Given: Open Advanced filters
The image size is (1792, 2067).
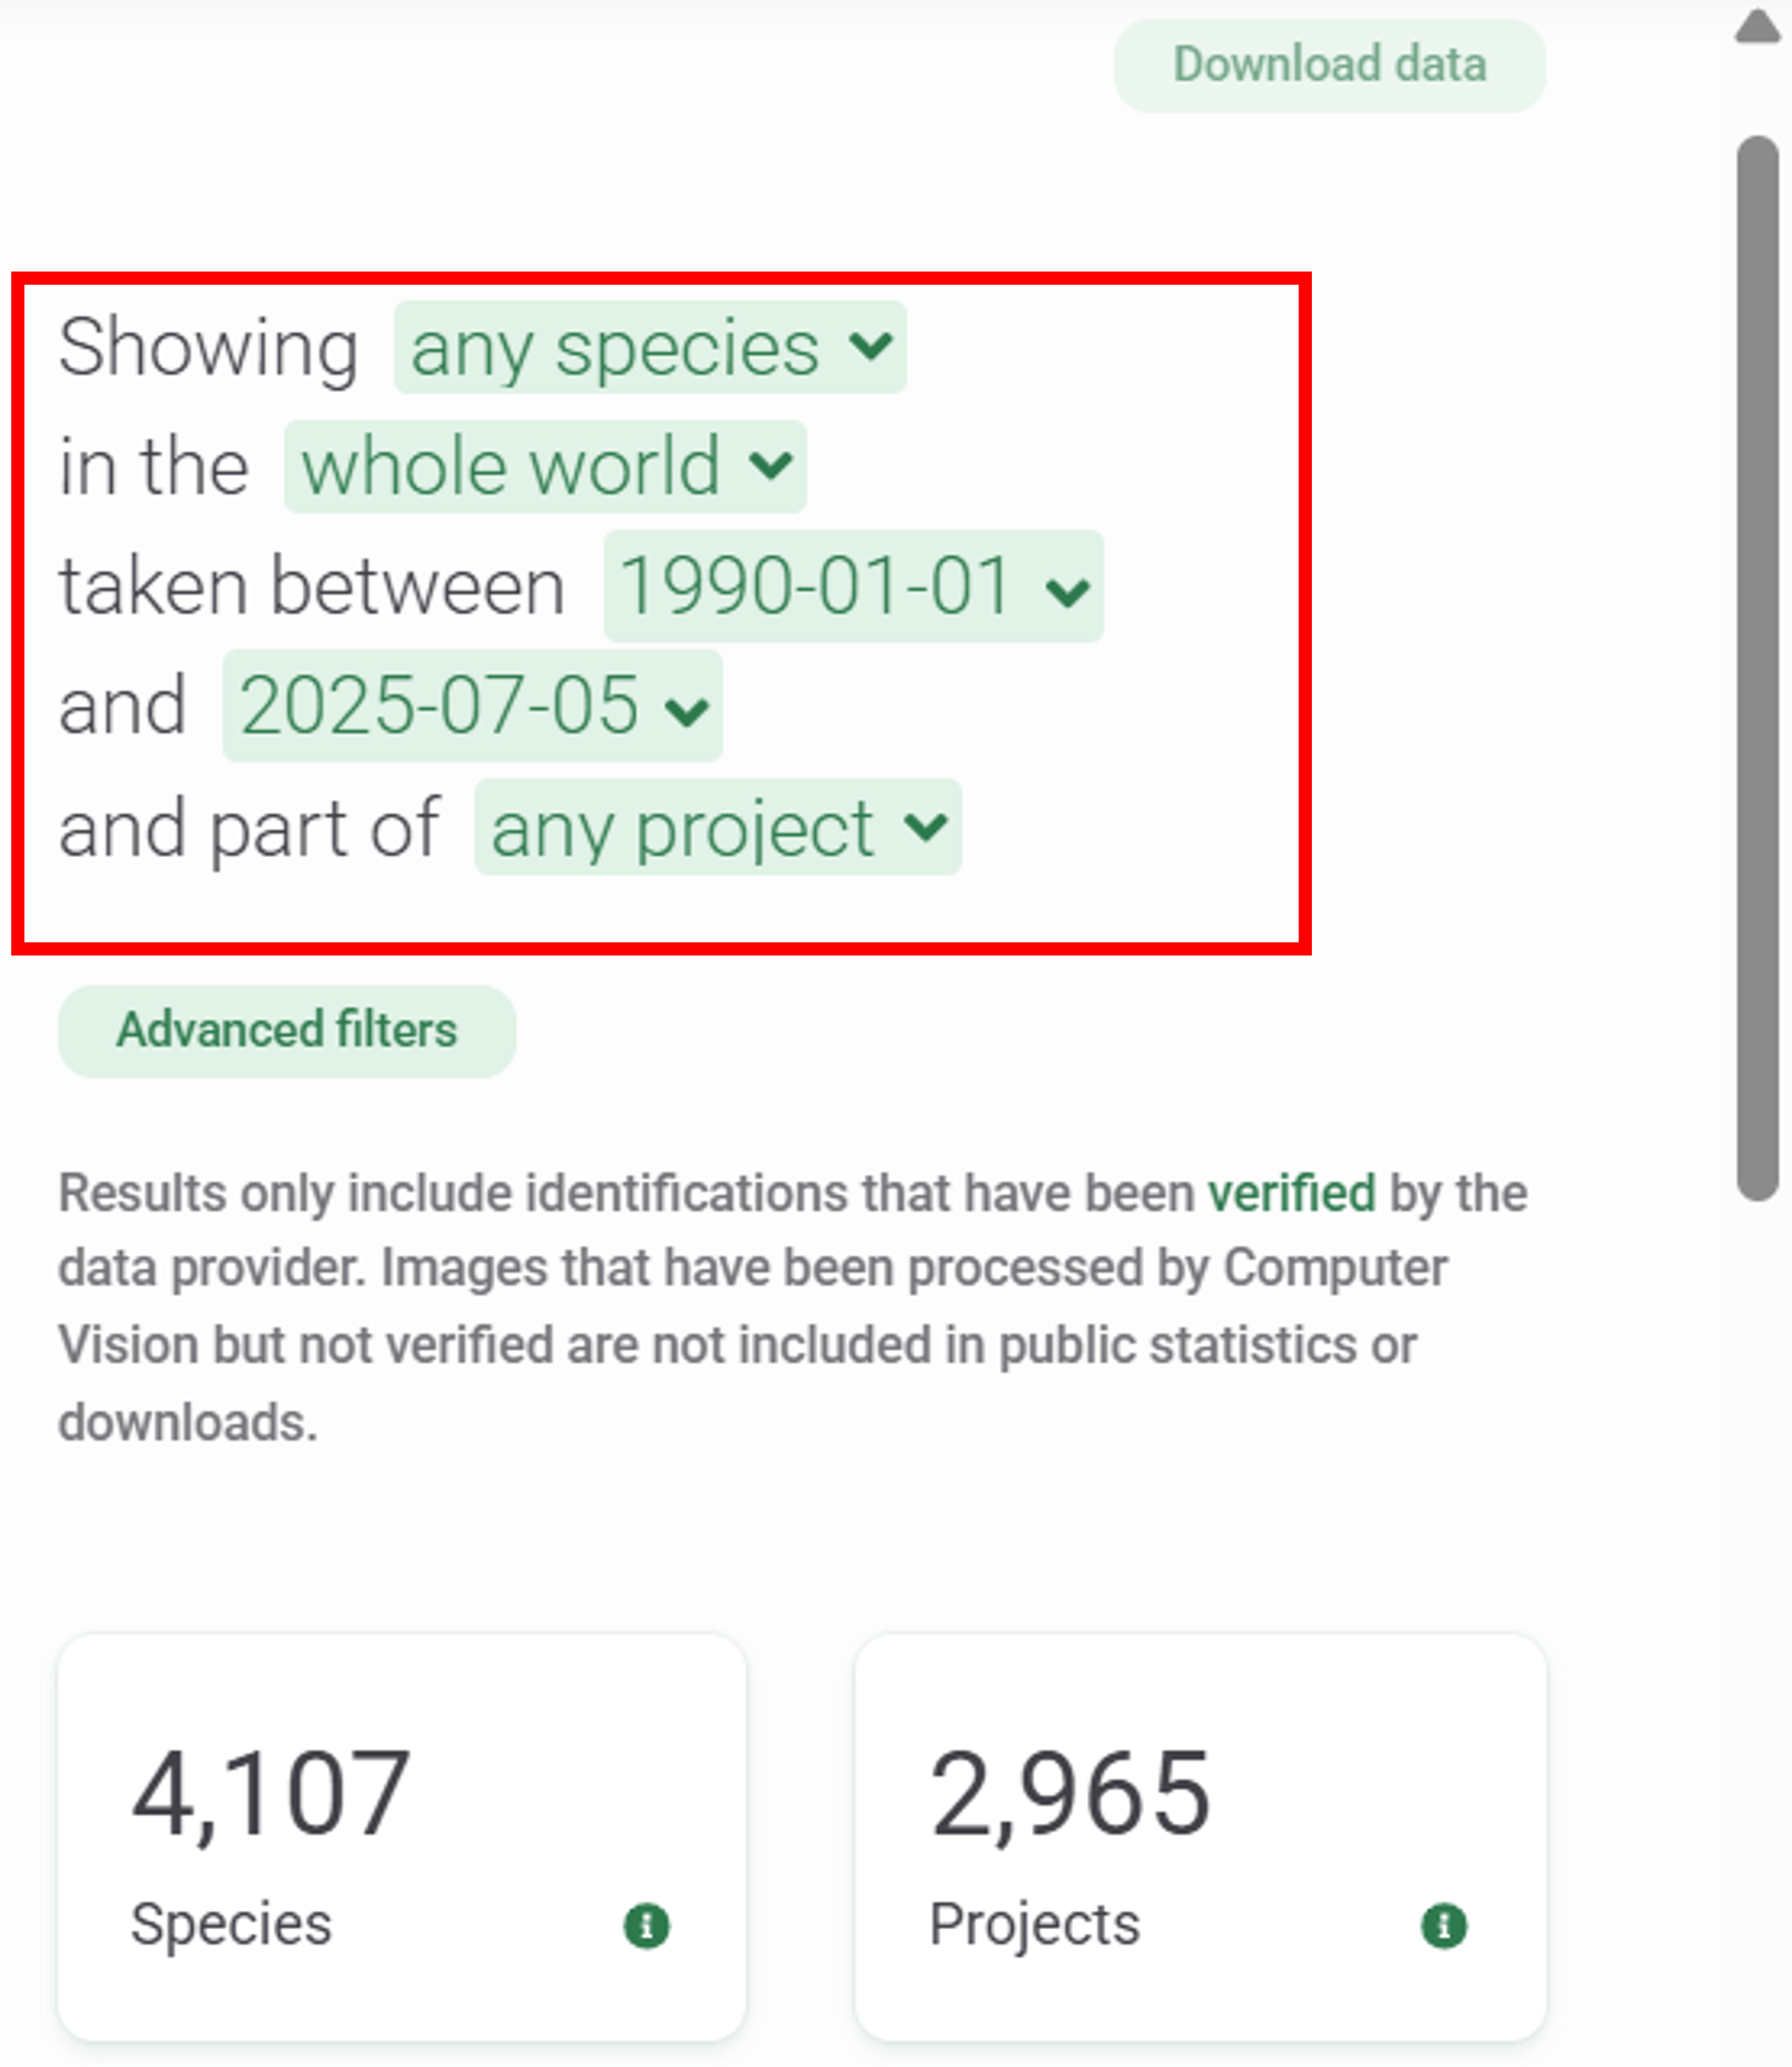Looking at the screenshot, I should [287, 1031].
